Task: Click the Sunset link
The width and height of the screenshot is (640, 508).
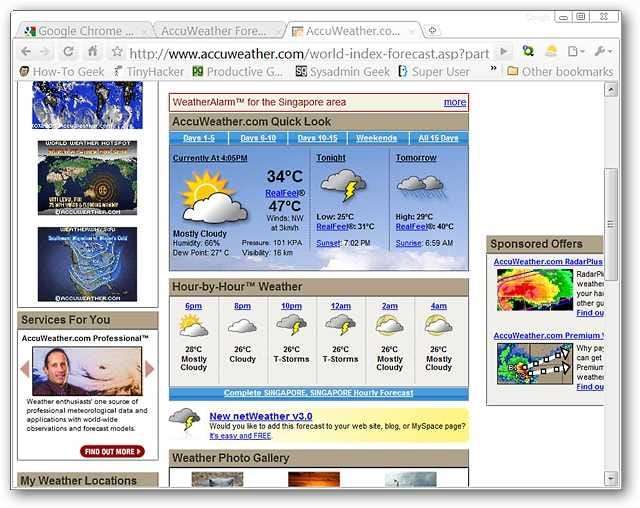Action: pos(328,243)
